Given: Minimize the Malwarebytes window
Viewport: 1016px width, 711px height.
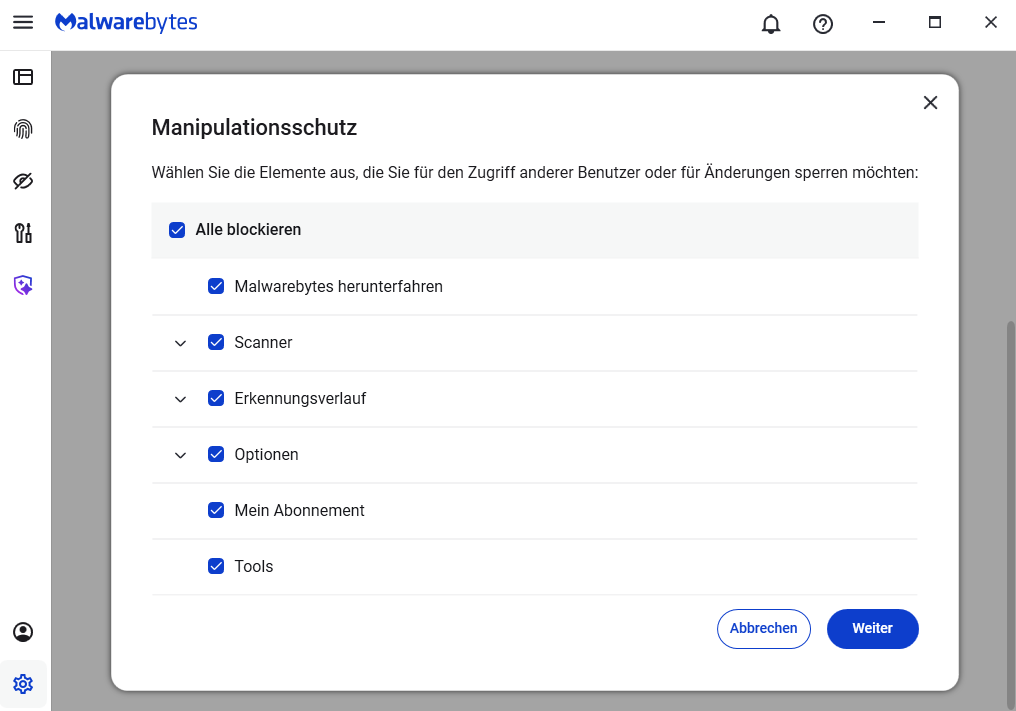Looking at the screenshot, I should pos(879,22).
